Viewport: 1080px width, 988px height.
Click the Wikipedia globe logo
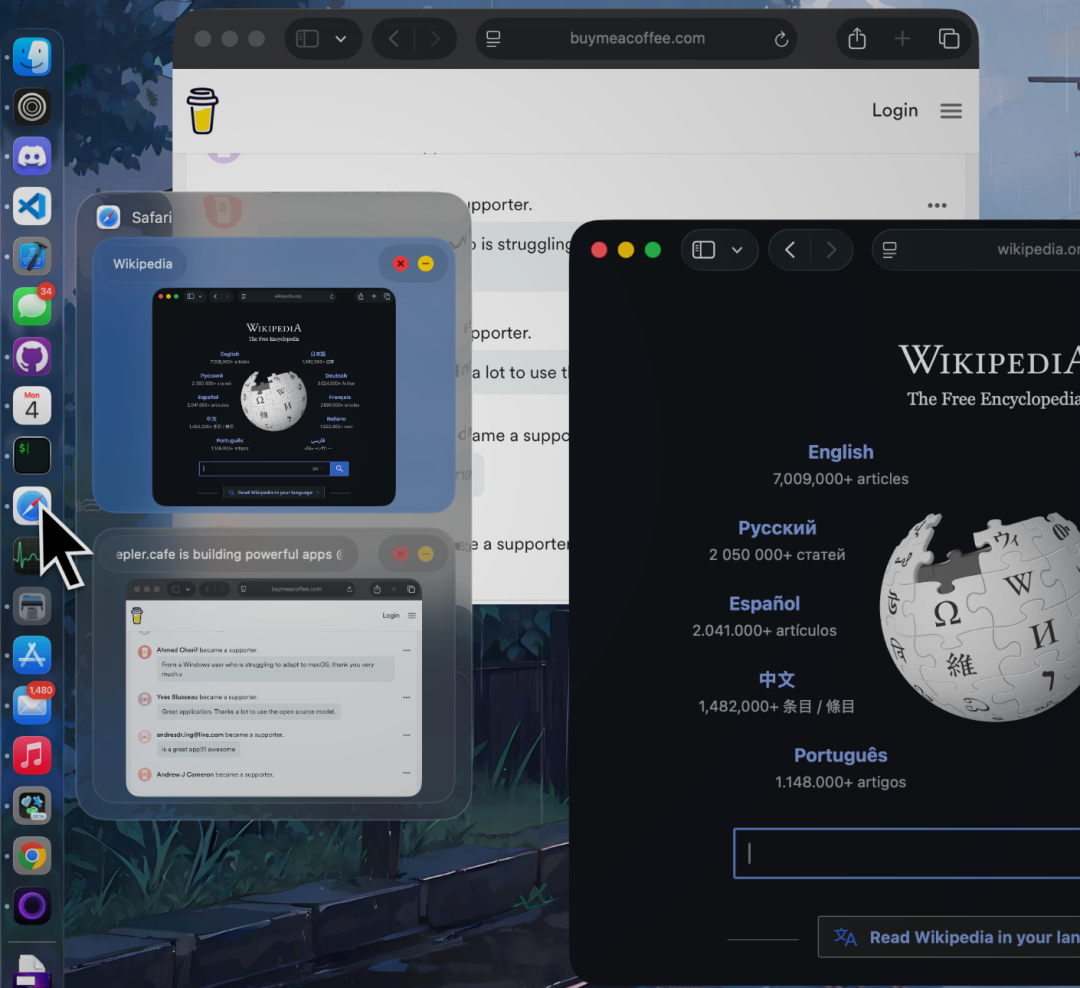click(x=979, y=617)
